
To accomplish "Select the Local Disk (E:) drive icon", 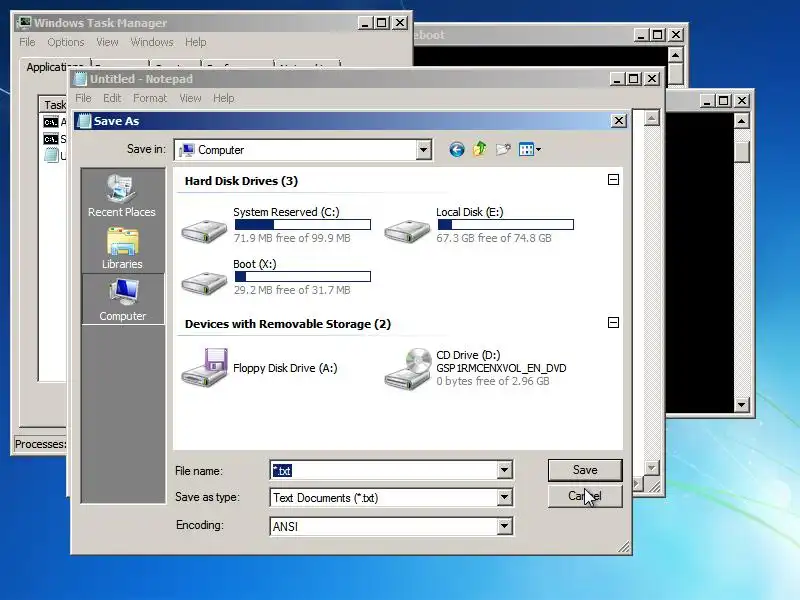I will [x=407, y=231].
